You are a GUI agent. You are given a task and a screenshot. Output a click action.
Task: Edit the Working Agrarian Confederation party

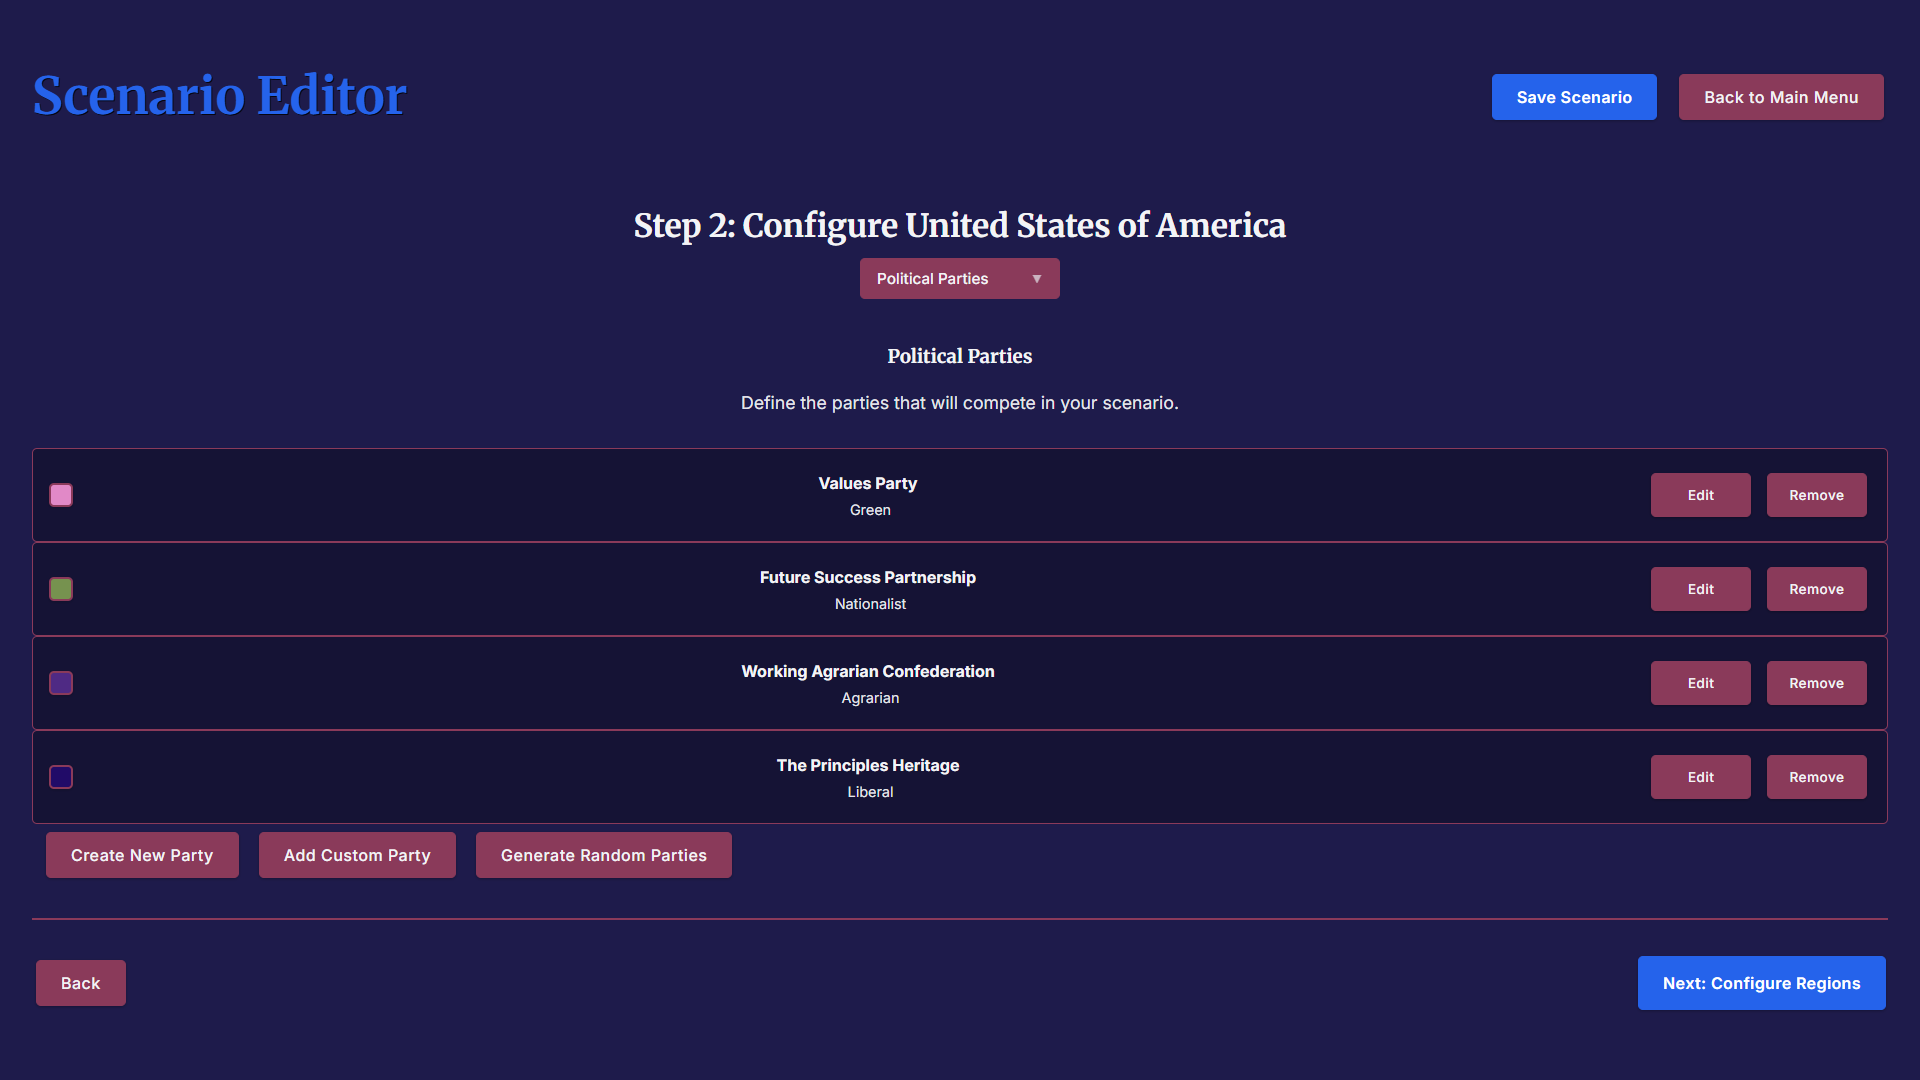(x=1700, y=683)
